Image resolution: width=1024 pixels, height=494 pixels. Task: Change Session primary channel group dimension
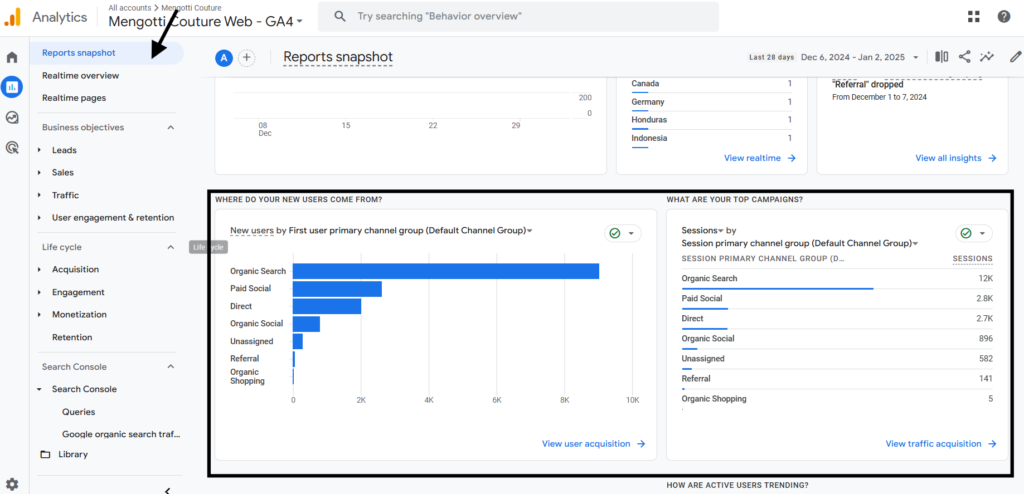click(800, 243)
